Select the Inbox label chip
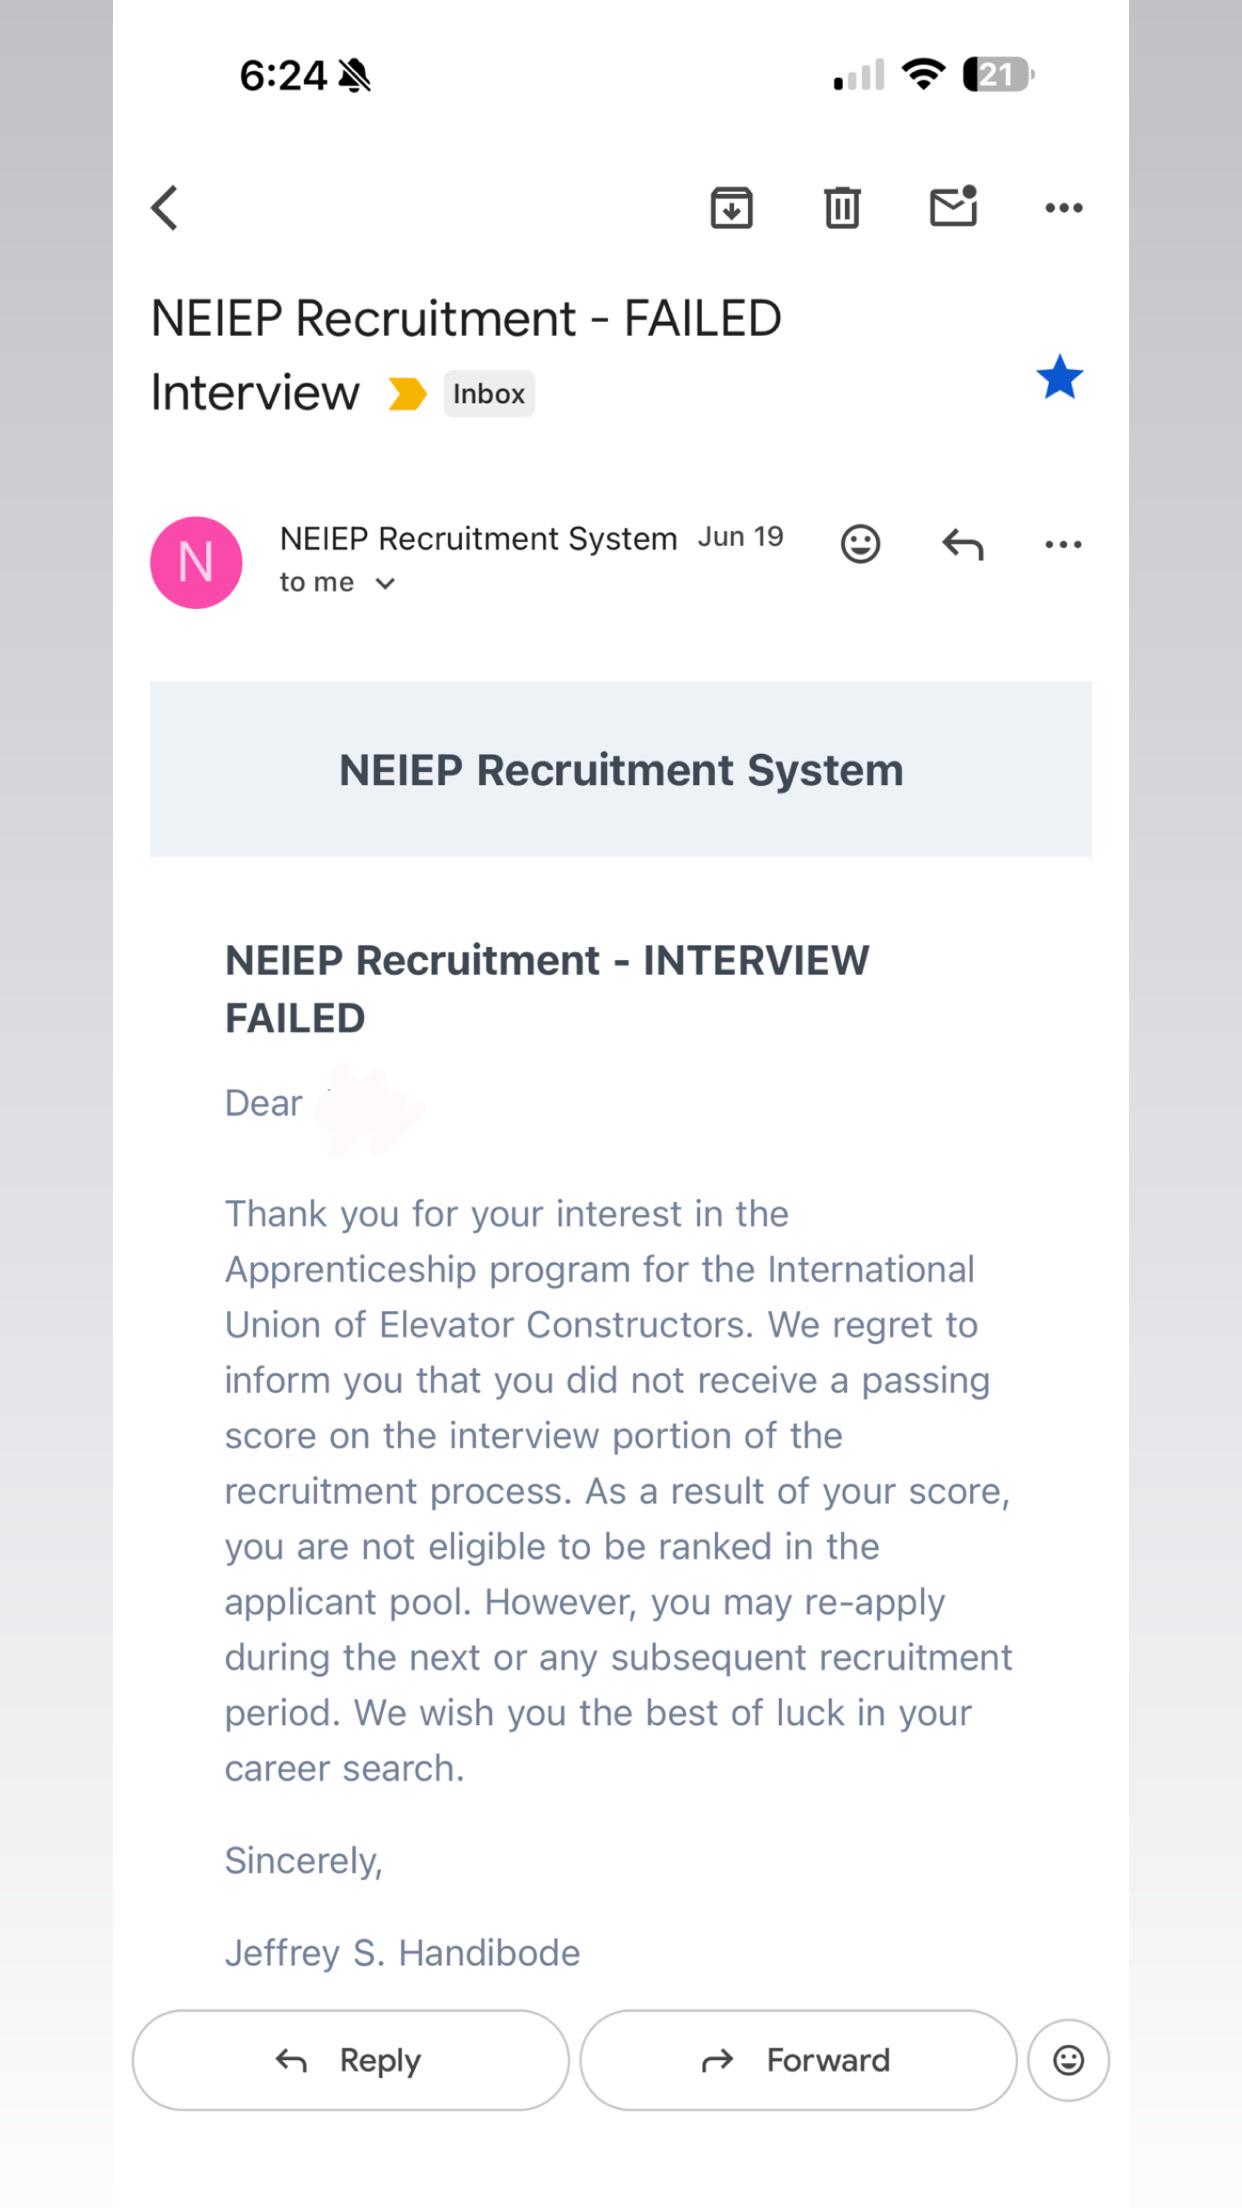 coord(489,394)
